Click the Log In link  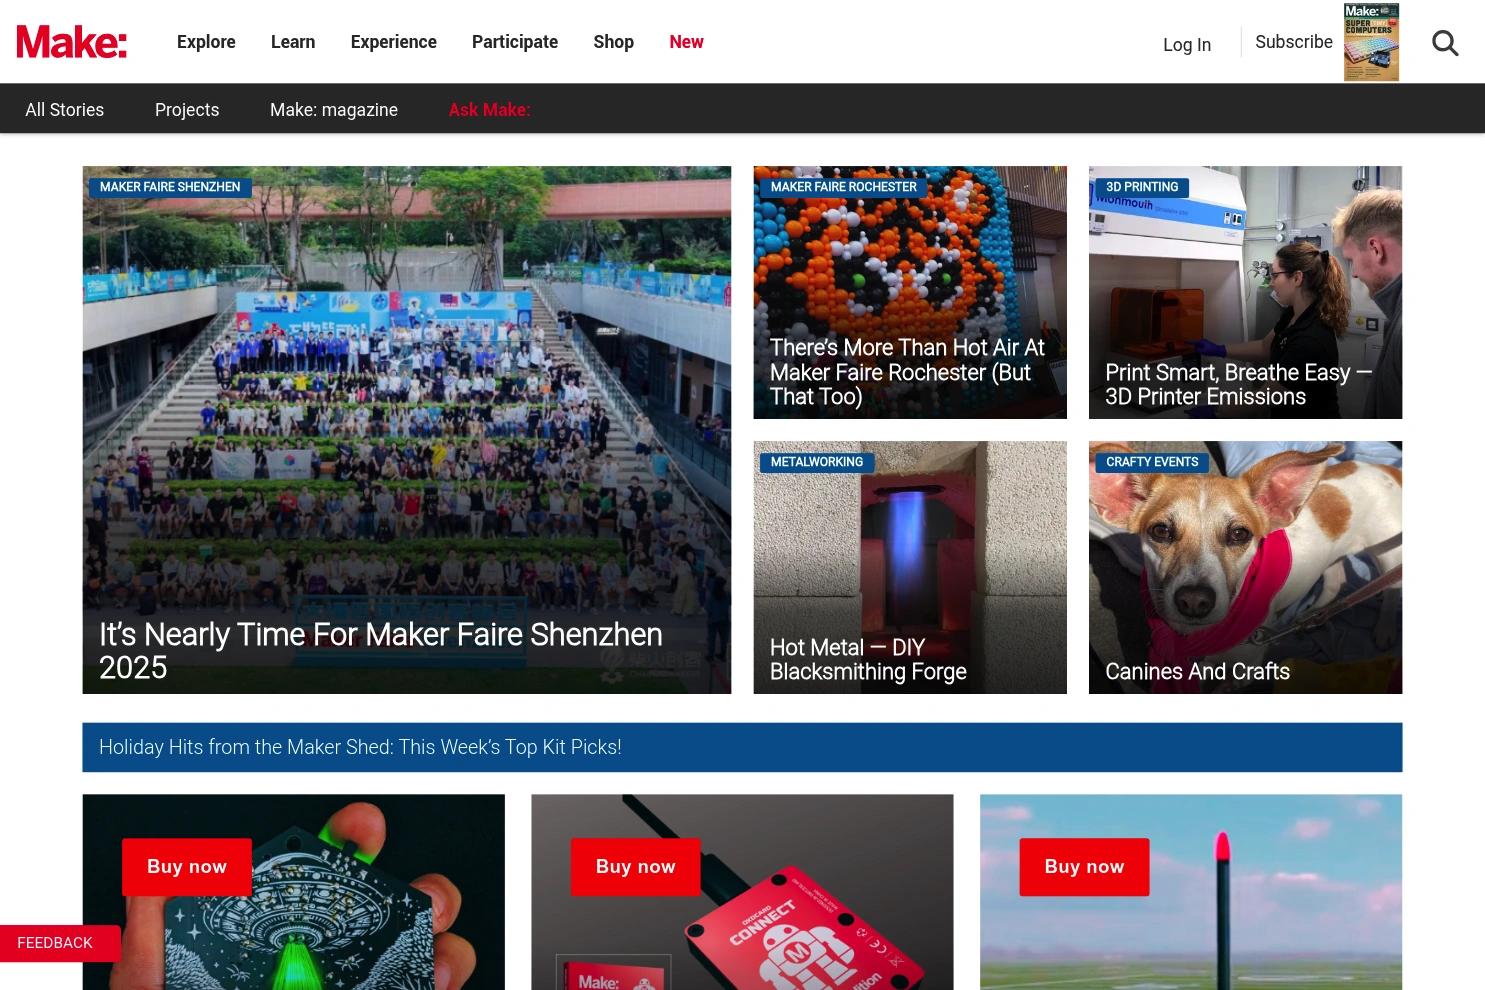(1187, 44)
